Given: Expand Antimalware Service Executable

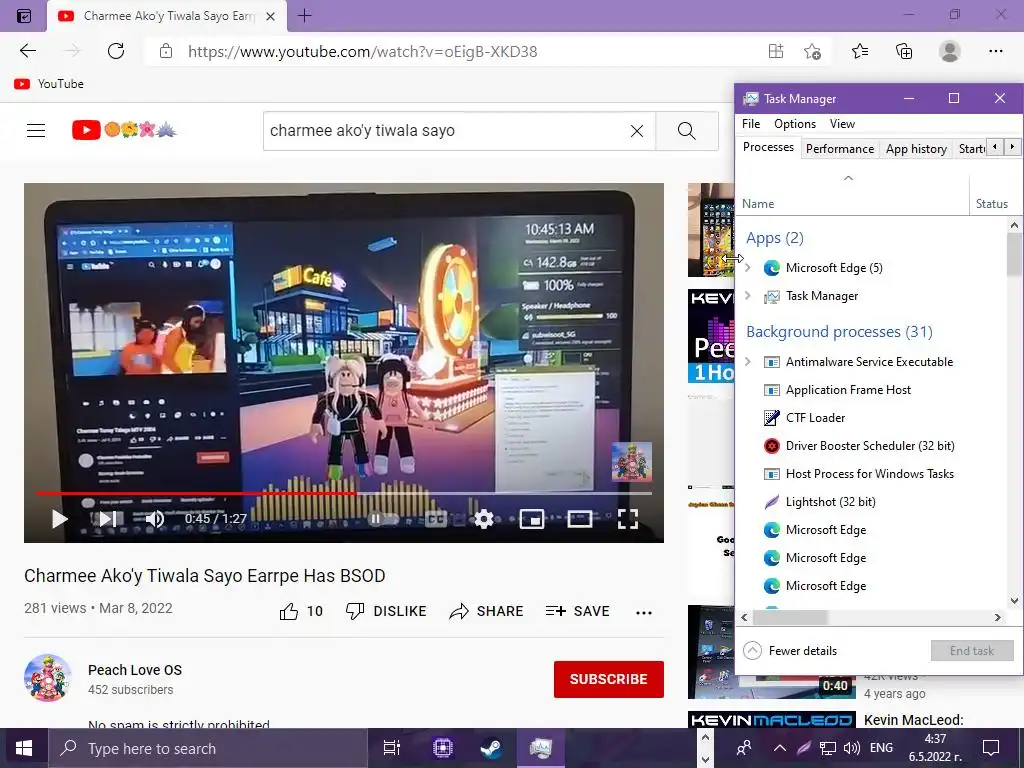Looking at the screenshot, I should (748, 362).
